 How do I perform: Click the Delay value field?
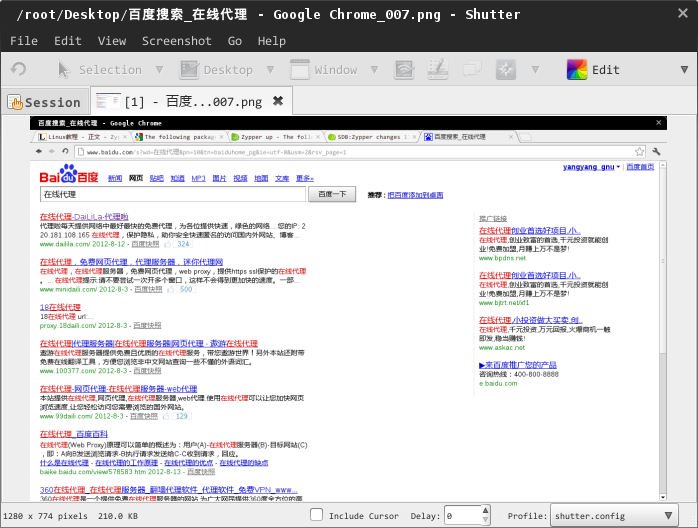tap(460, 516)
